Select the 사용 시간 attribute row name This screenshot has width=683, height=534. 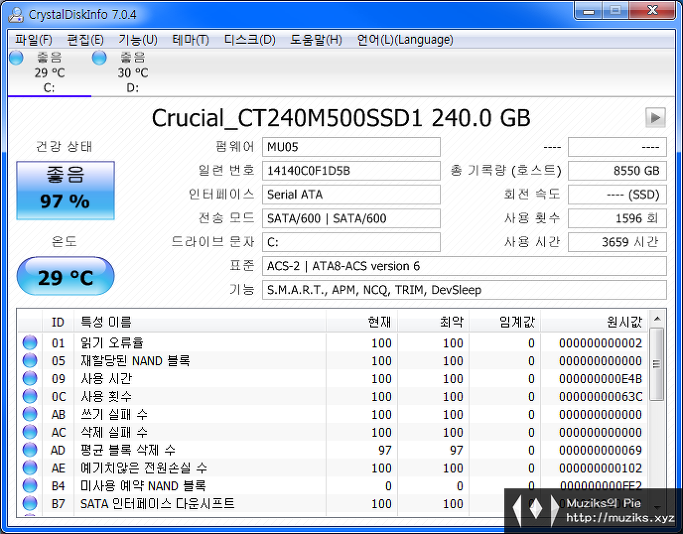click(106, 379)
